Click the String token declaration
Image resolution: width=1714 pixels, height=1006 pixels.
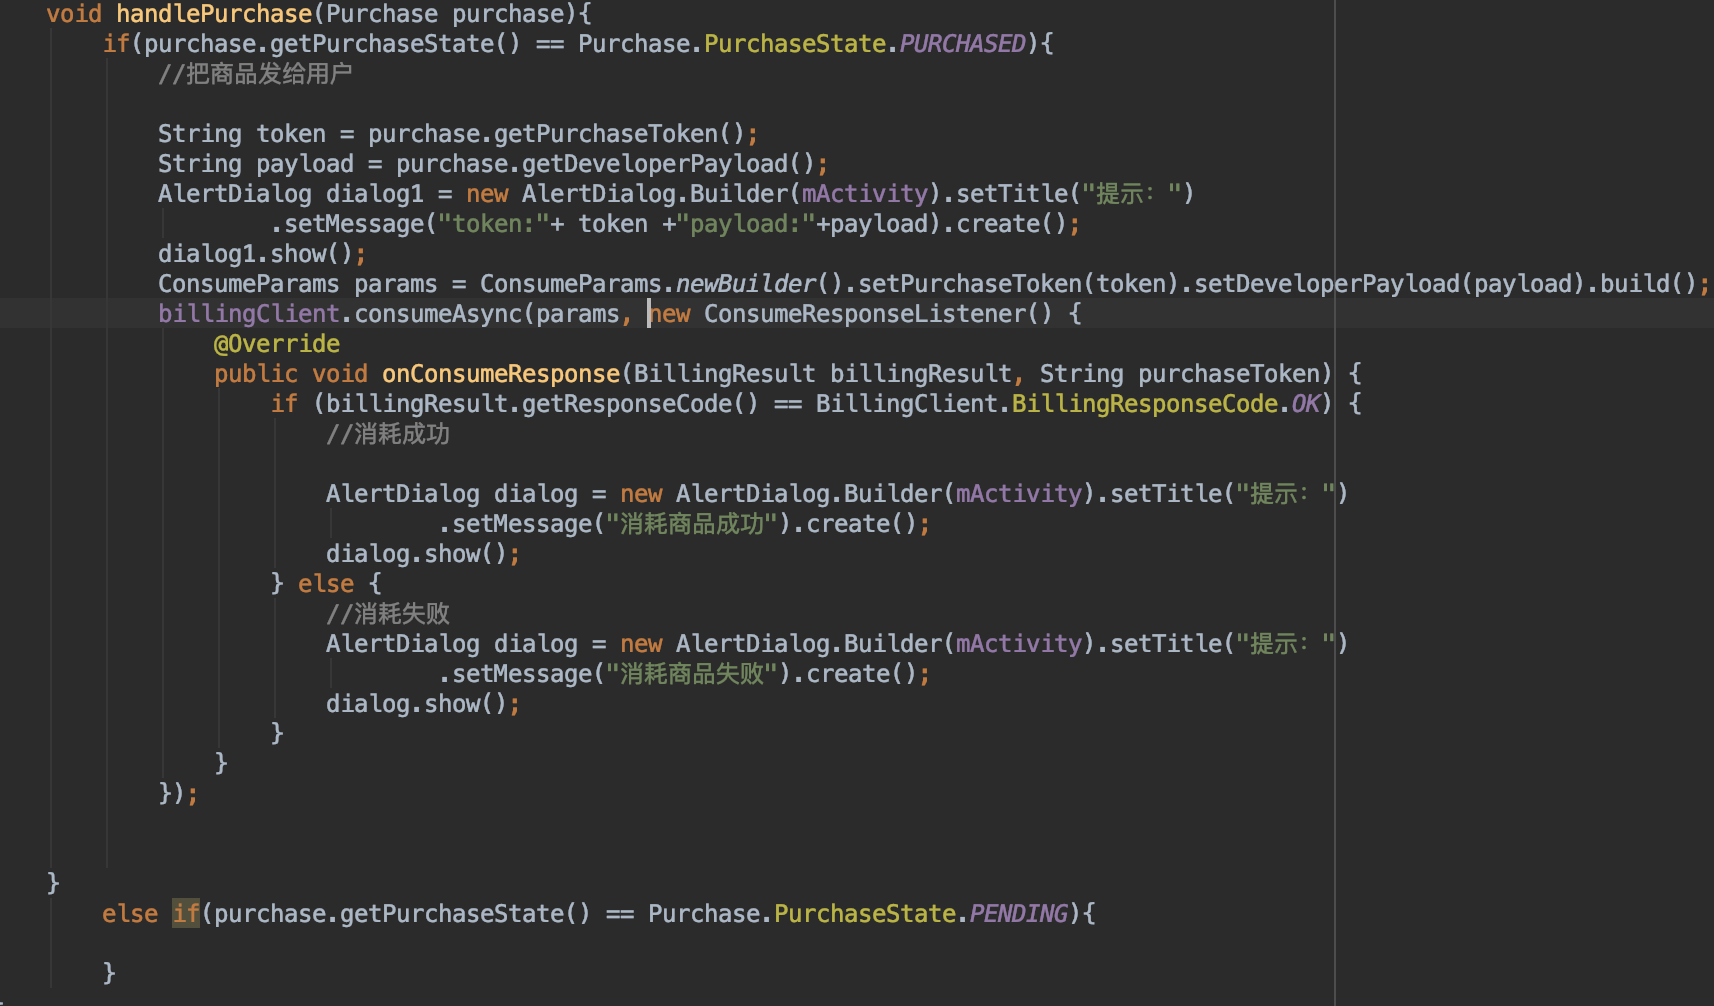[242, 134]
